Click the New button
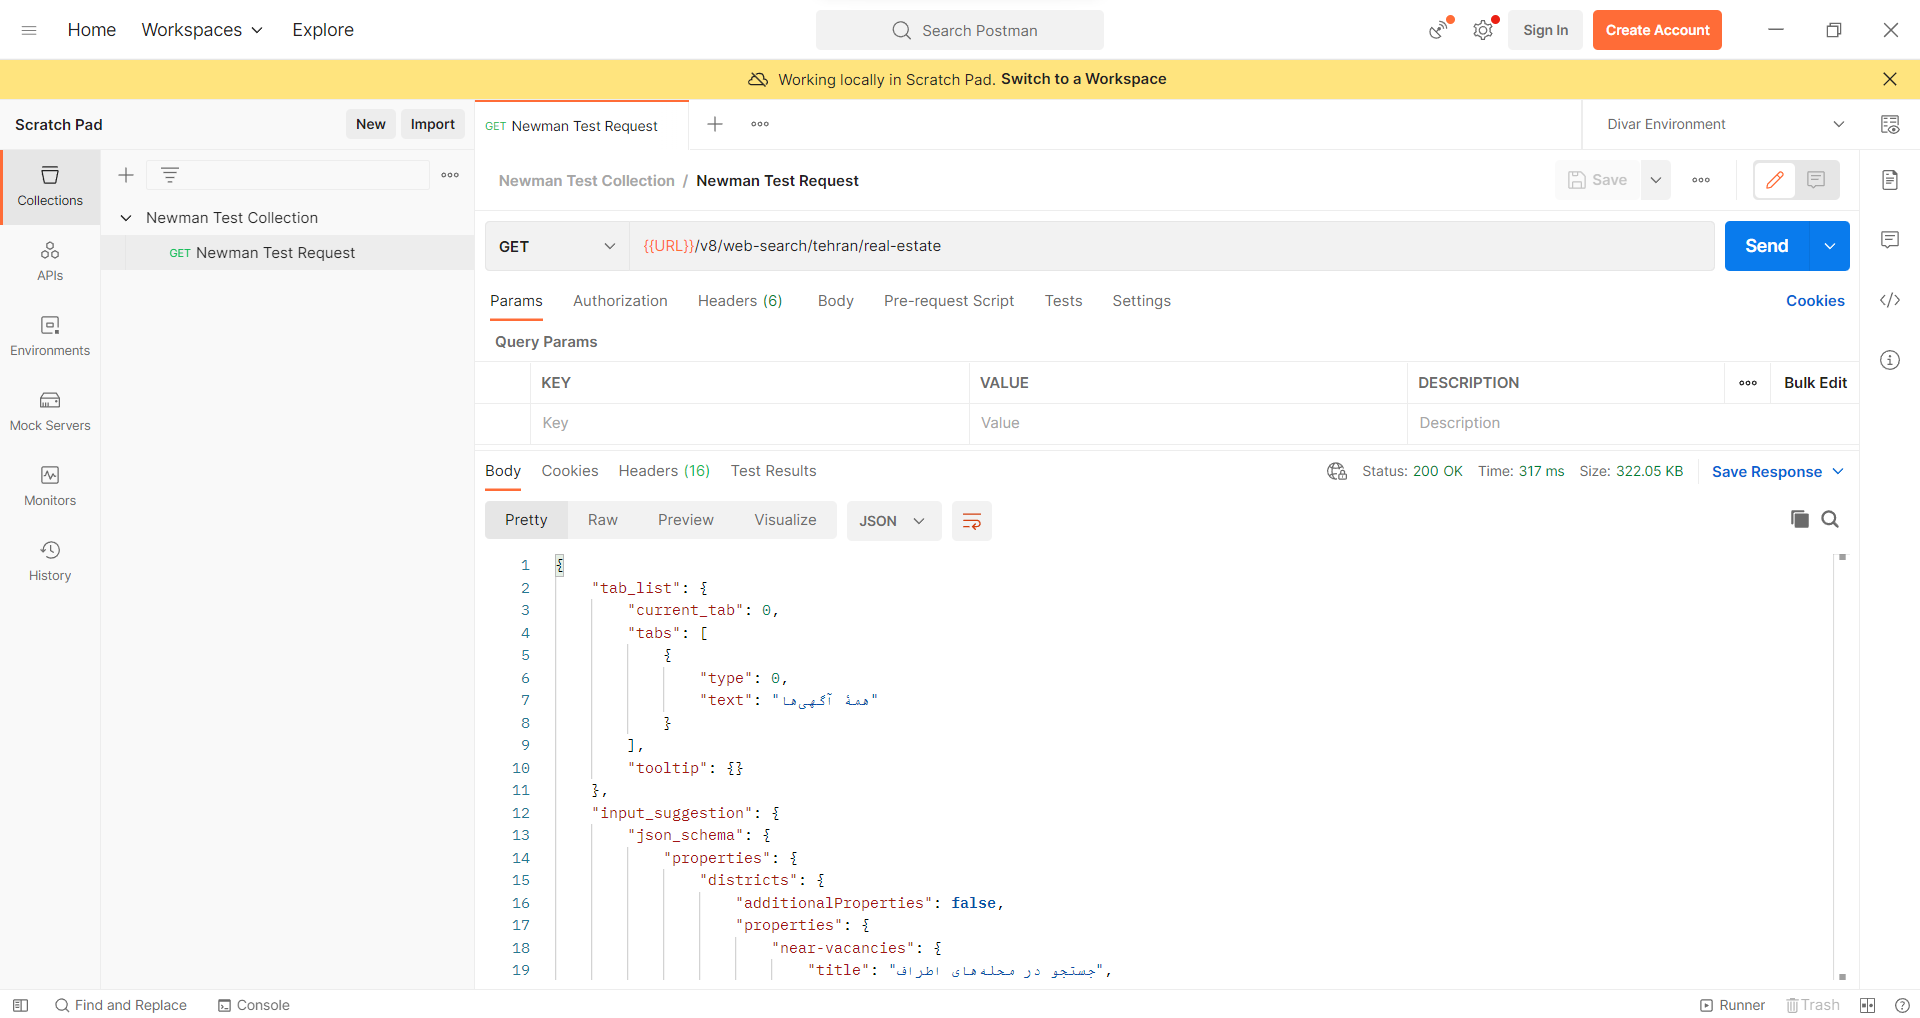 370,124
